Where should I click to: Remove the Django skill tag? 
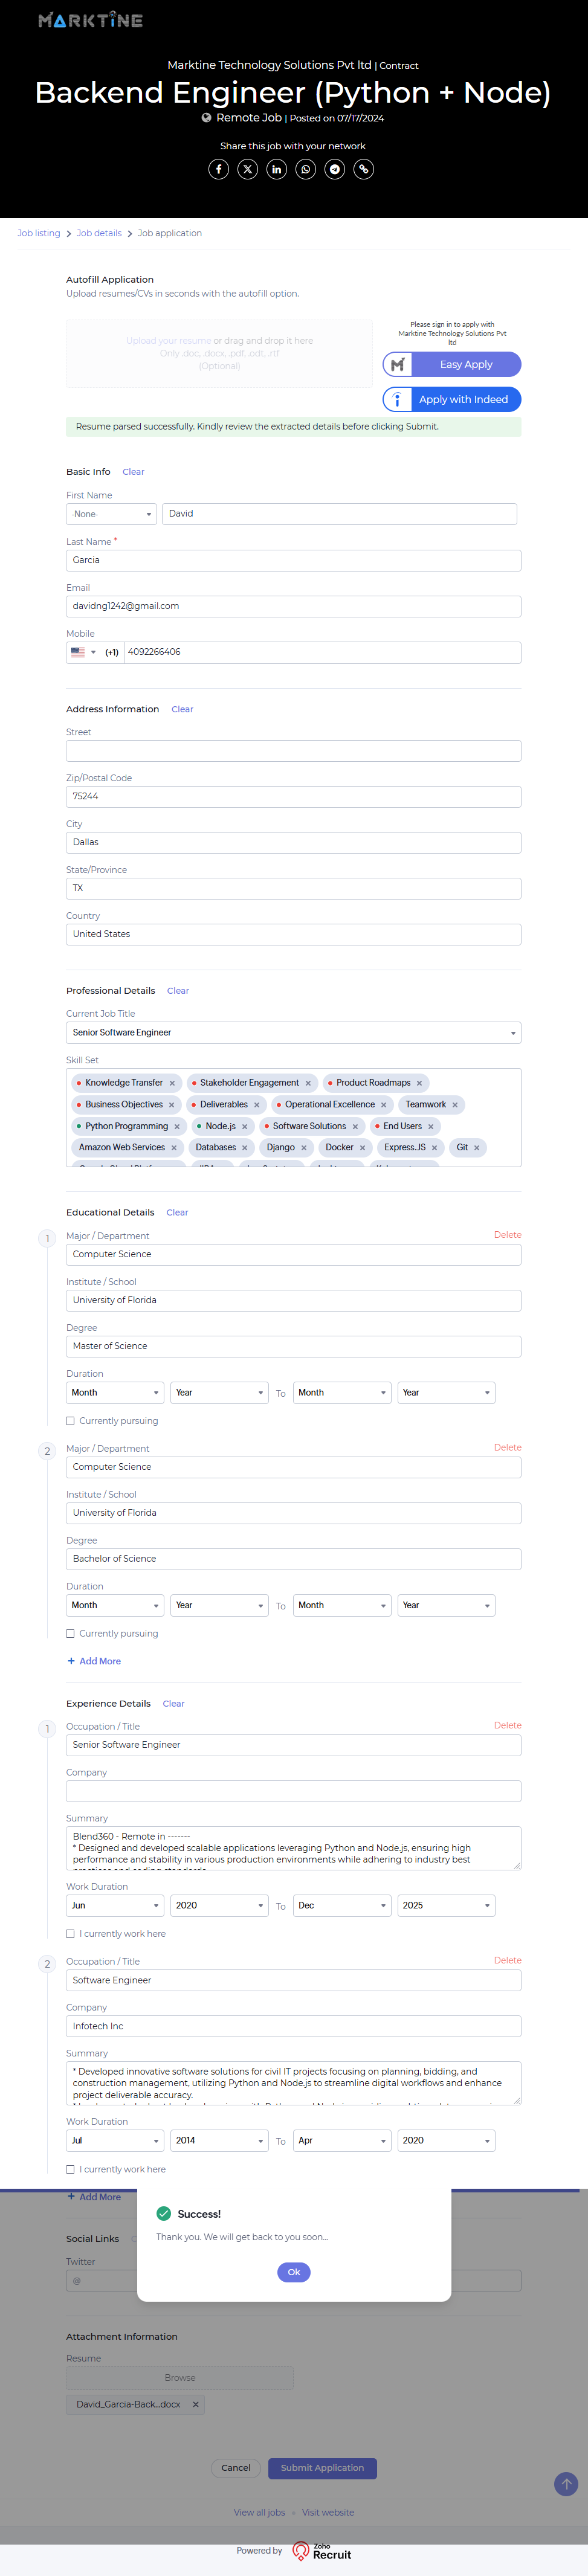[304, 1148]
